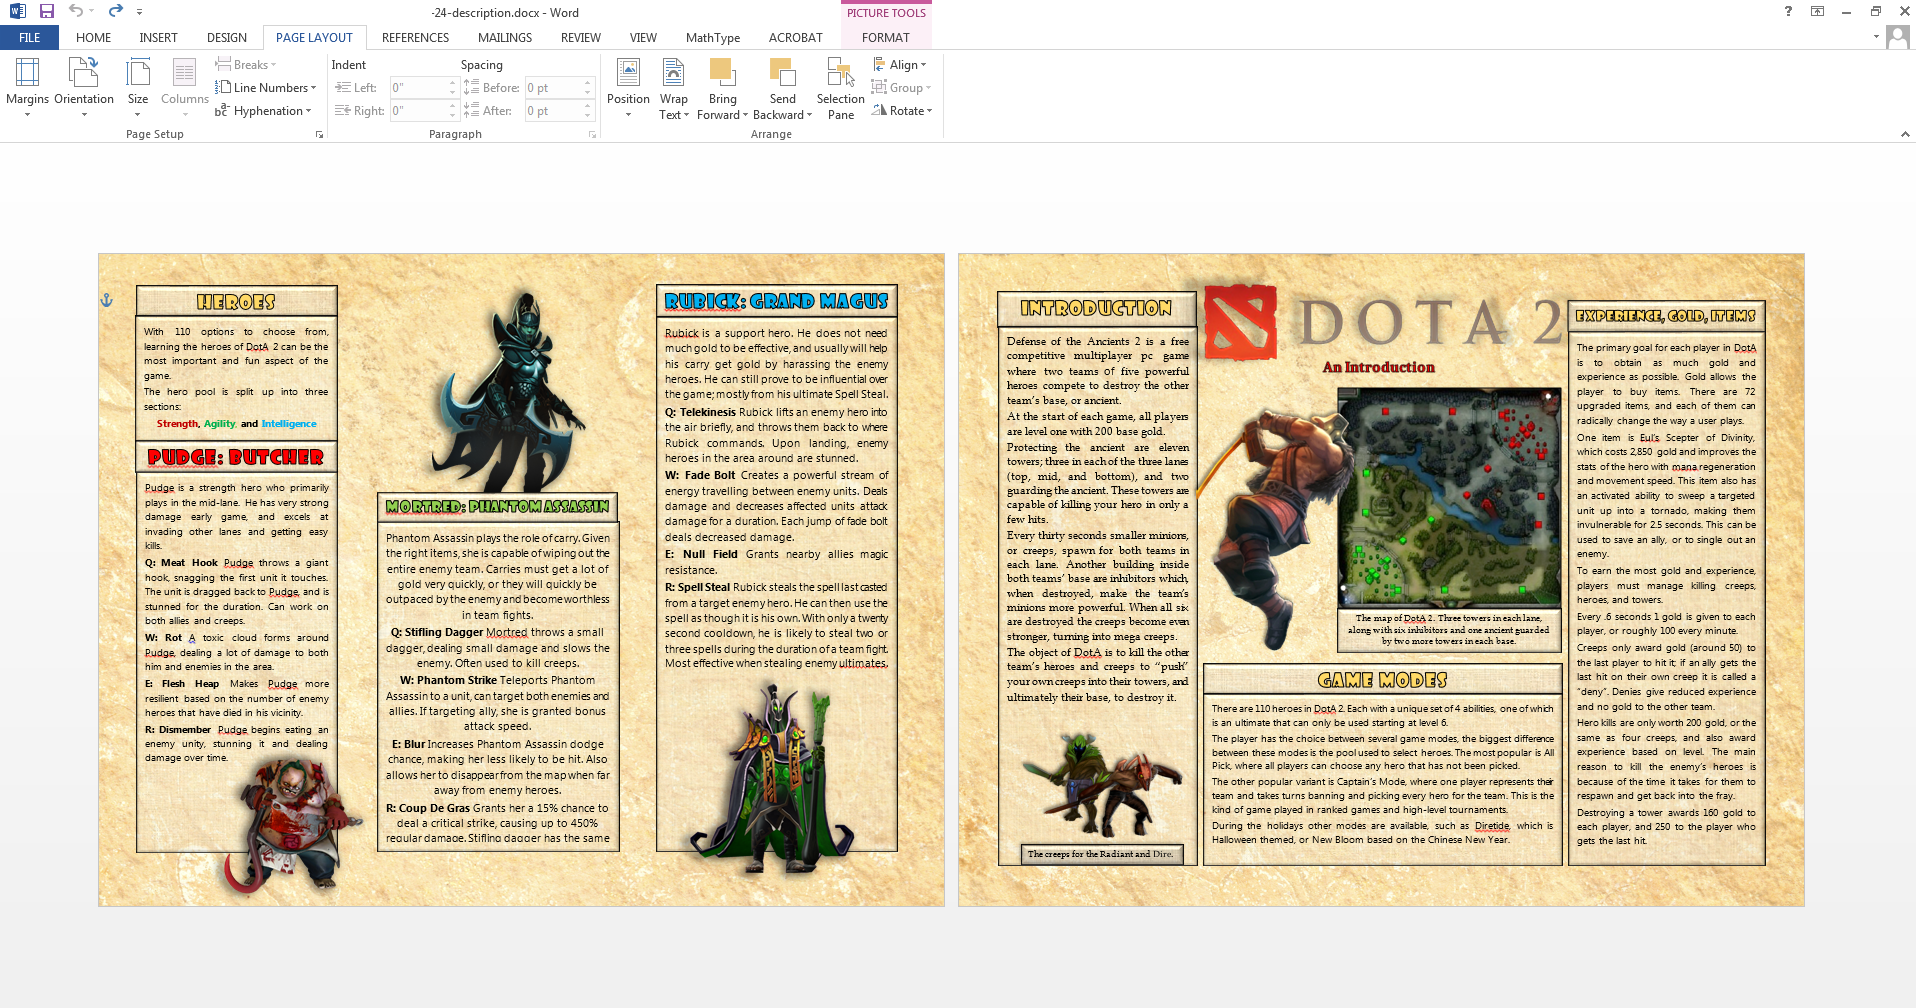This screenshot has width=1916, height=1008.
Task: Click the anchor icon beside the Heroes box
Action: 107,300
